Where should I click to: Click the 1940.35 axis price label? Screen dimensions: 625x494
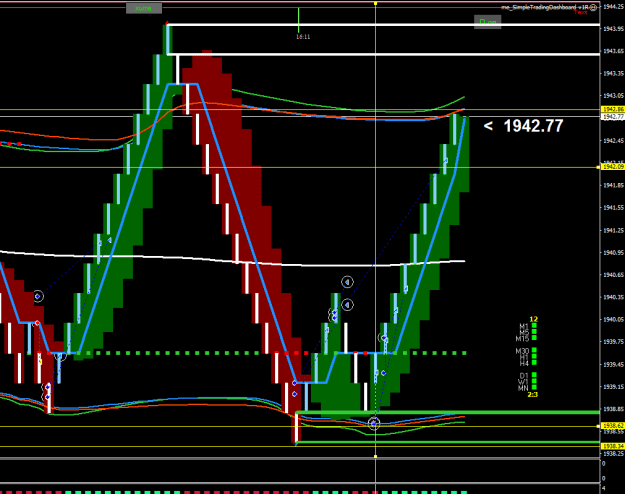click(613, 297)
